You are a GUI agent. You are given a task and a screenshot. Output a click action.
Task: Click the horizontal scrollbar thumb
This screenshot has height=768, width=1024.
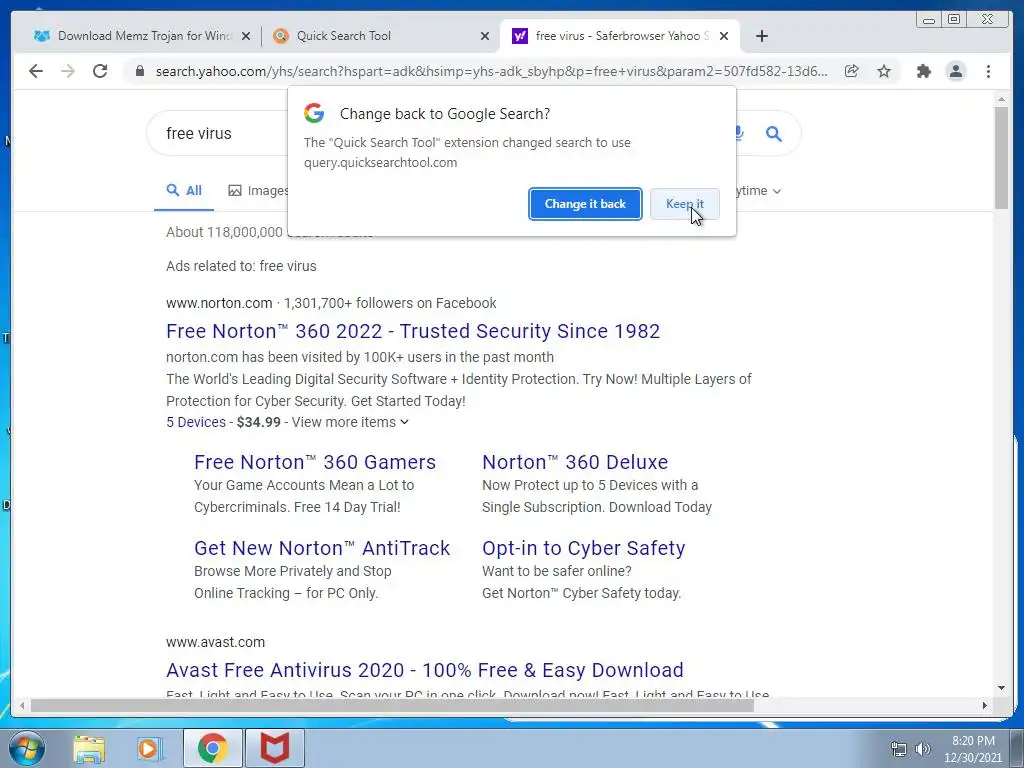[392, 705]
